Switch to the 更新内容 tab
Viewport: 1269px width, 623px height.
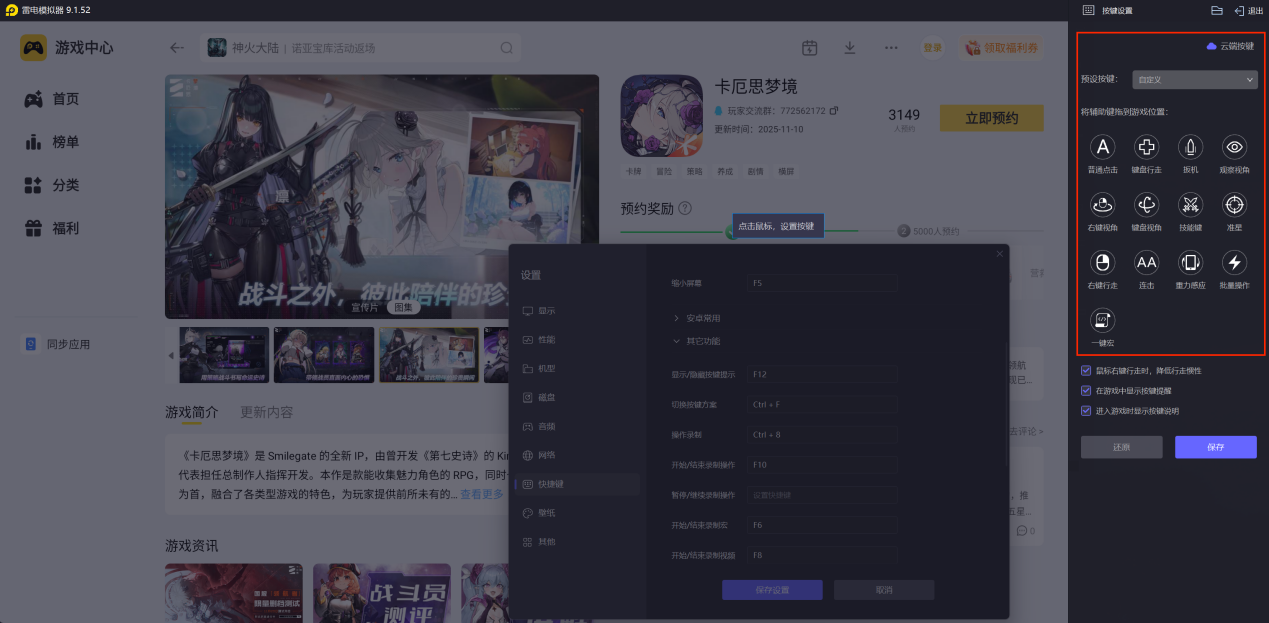pyautogui.click(x=267, y=412)
